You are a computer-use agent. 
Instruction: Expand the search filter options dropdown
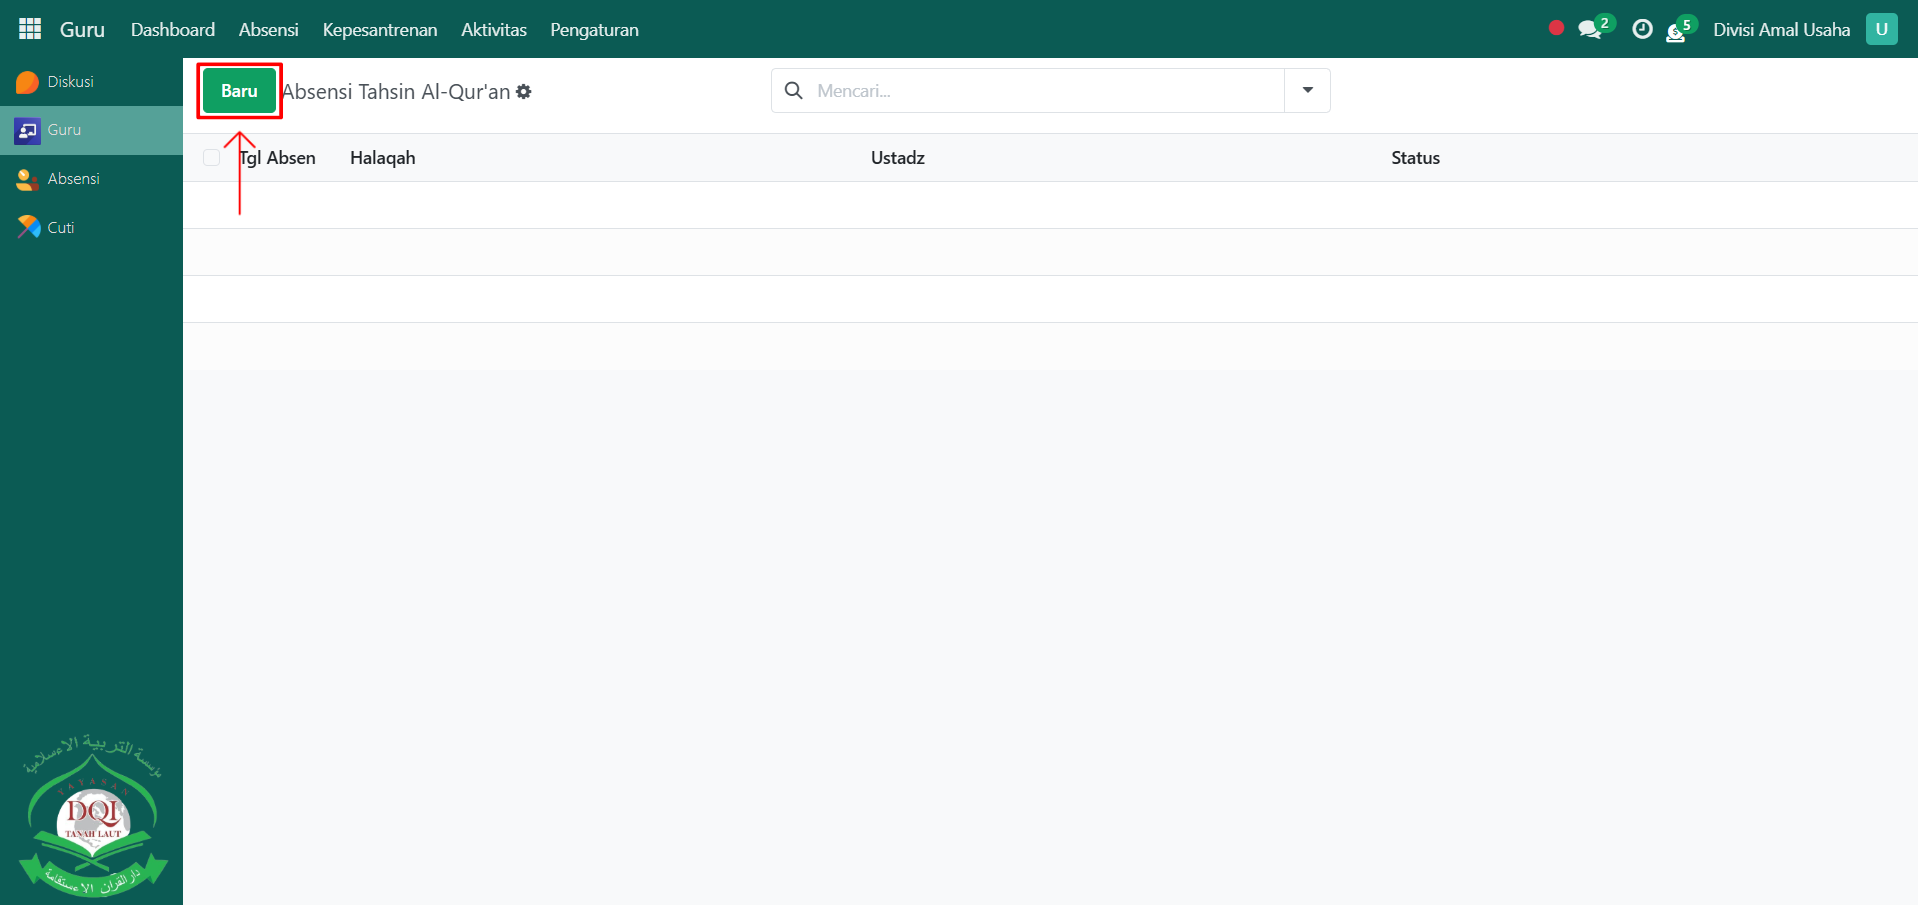point(1307,91)
